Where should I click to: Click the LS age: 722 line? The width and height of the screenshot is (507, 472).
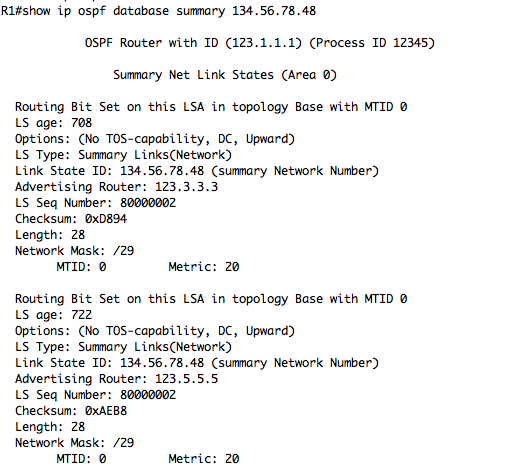53,315
